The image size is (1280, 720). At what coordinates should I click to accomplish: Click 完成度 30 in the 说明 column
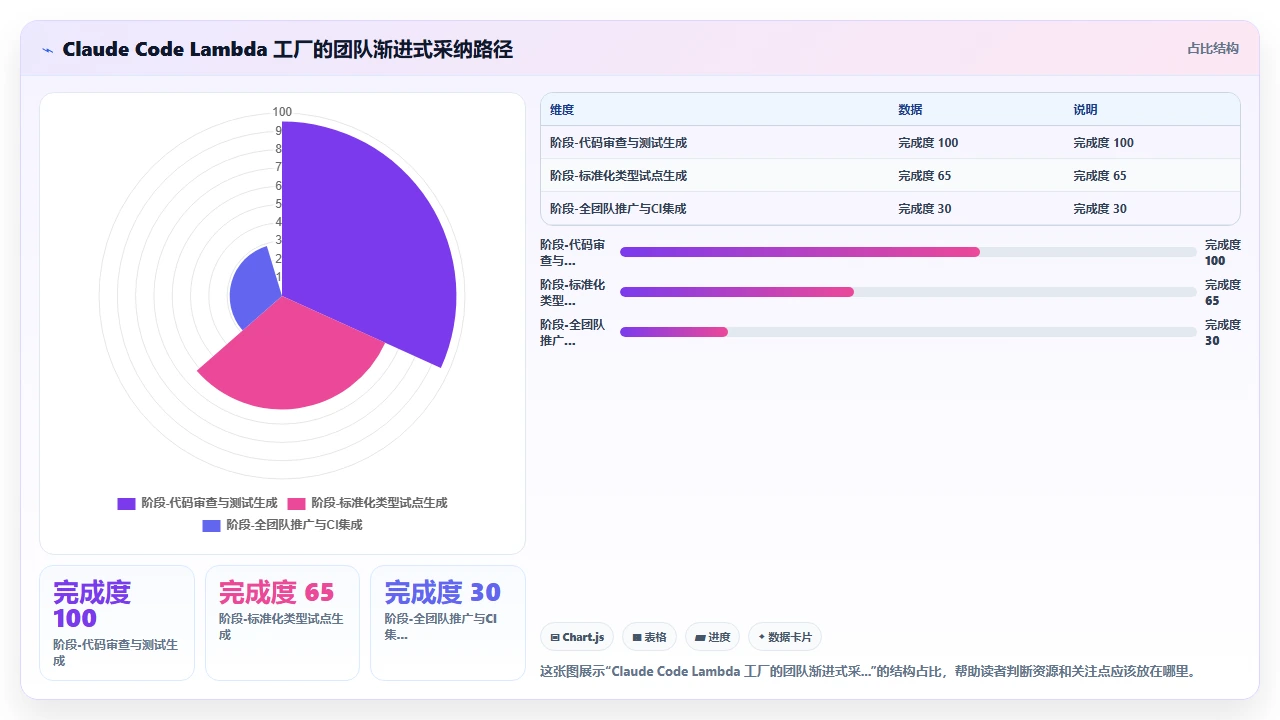1100,209
